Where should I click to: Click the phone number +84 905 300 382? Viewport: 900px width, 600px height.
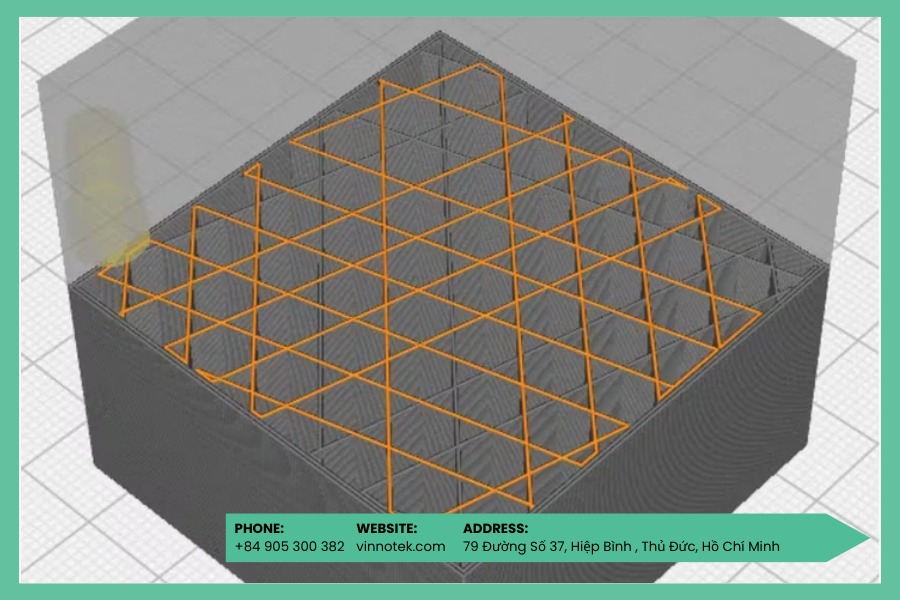[x=289, y=547]
